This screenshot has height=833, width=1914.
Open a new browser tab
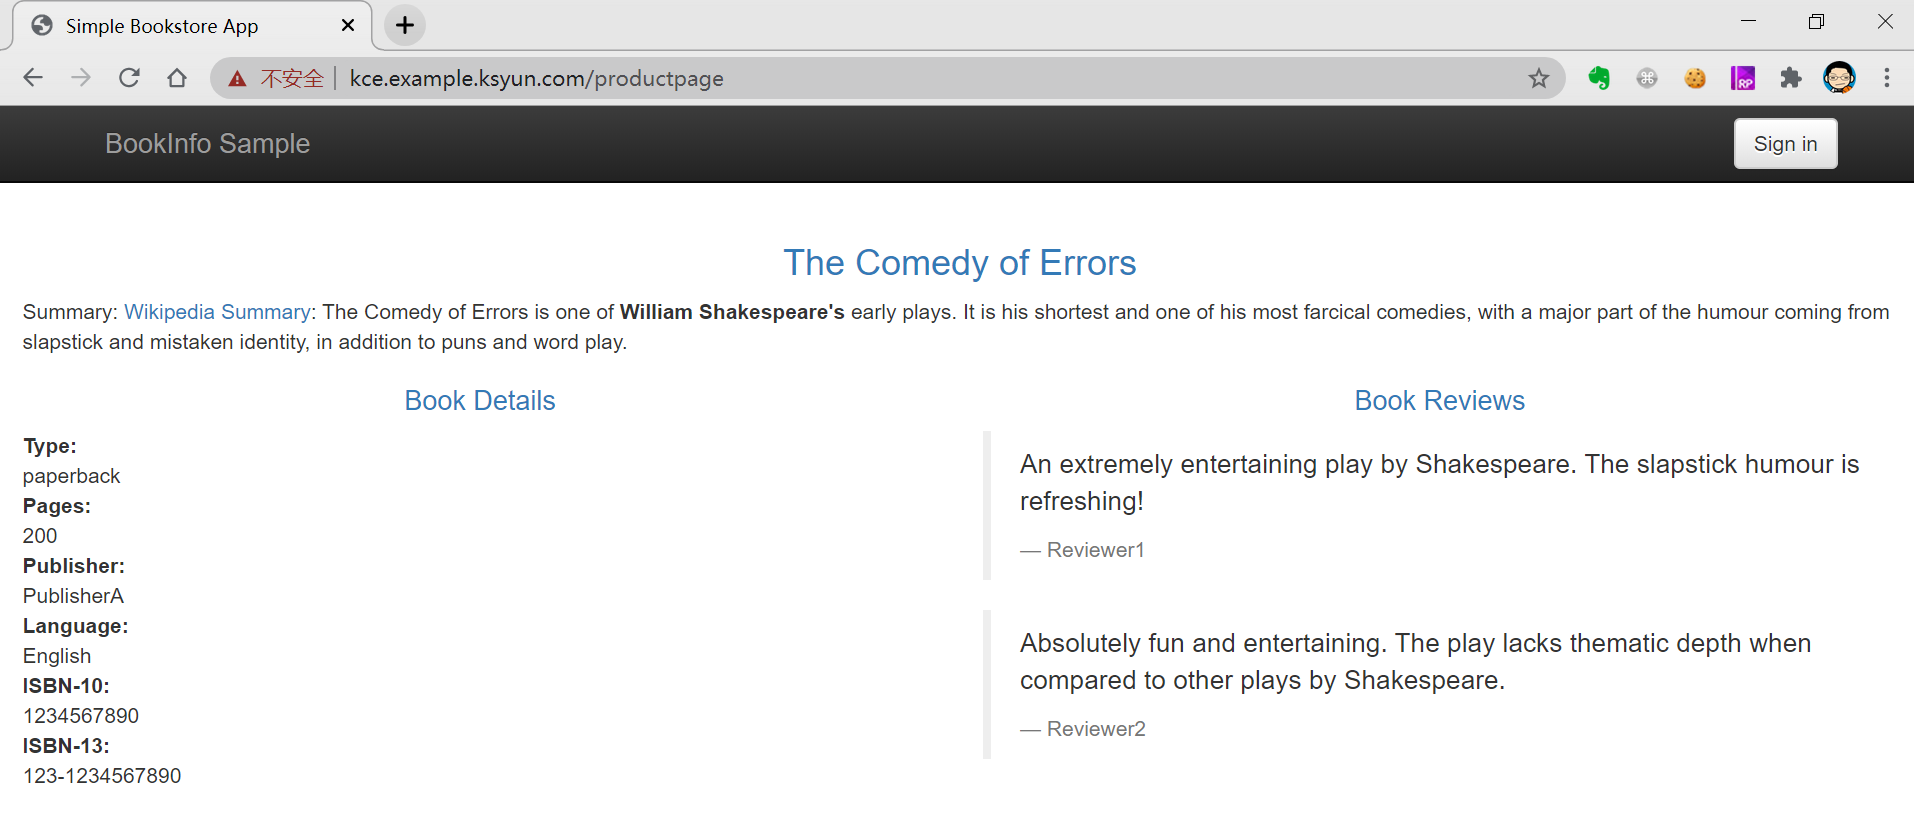(x=405, y=26)
